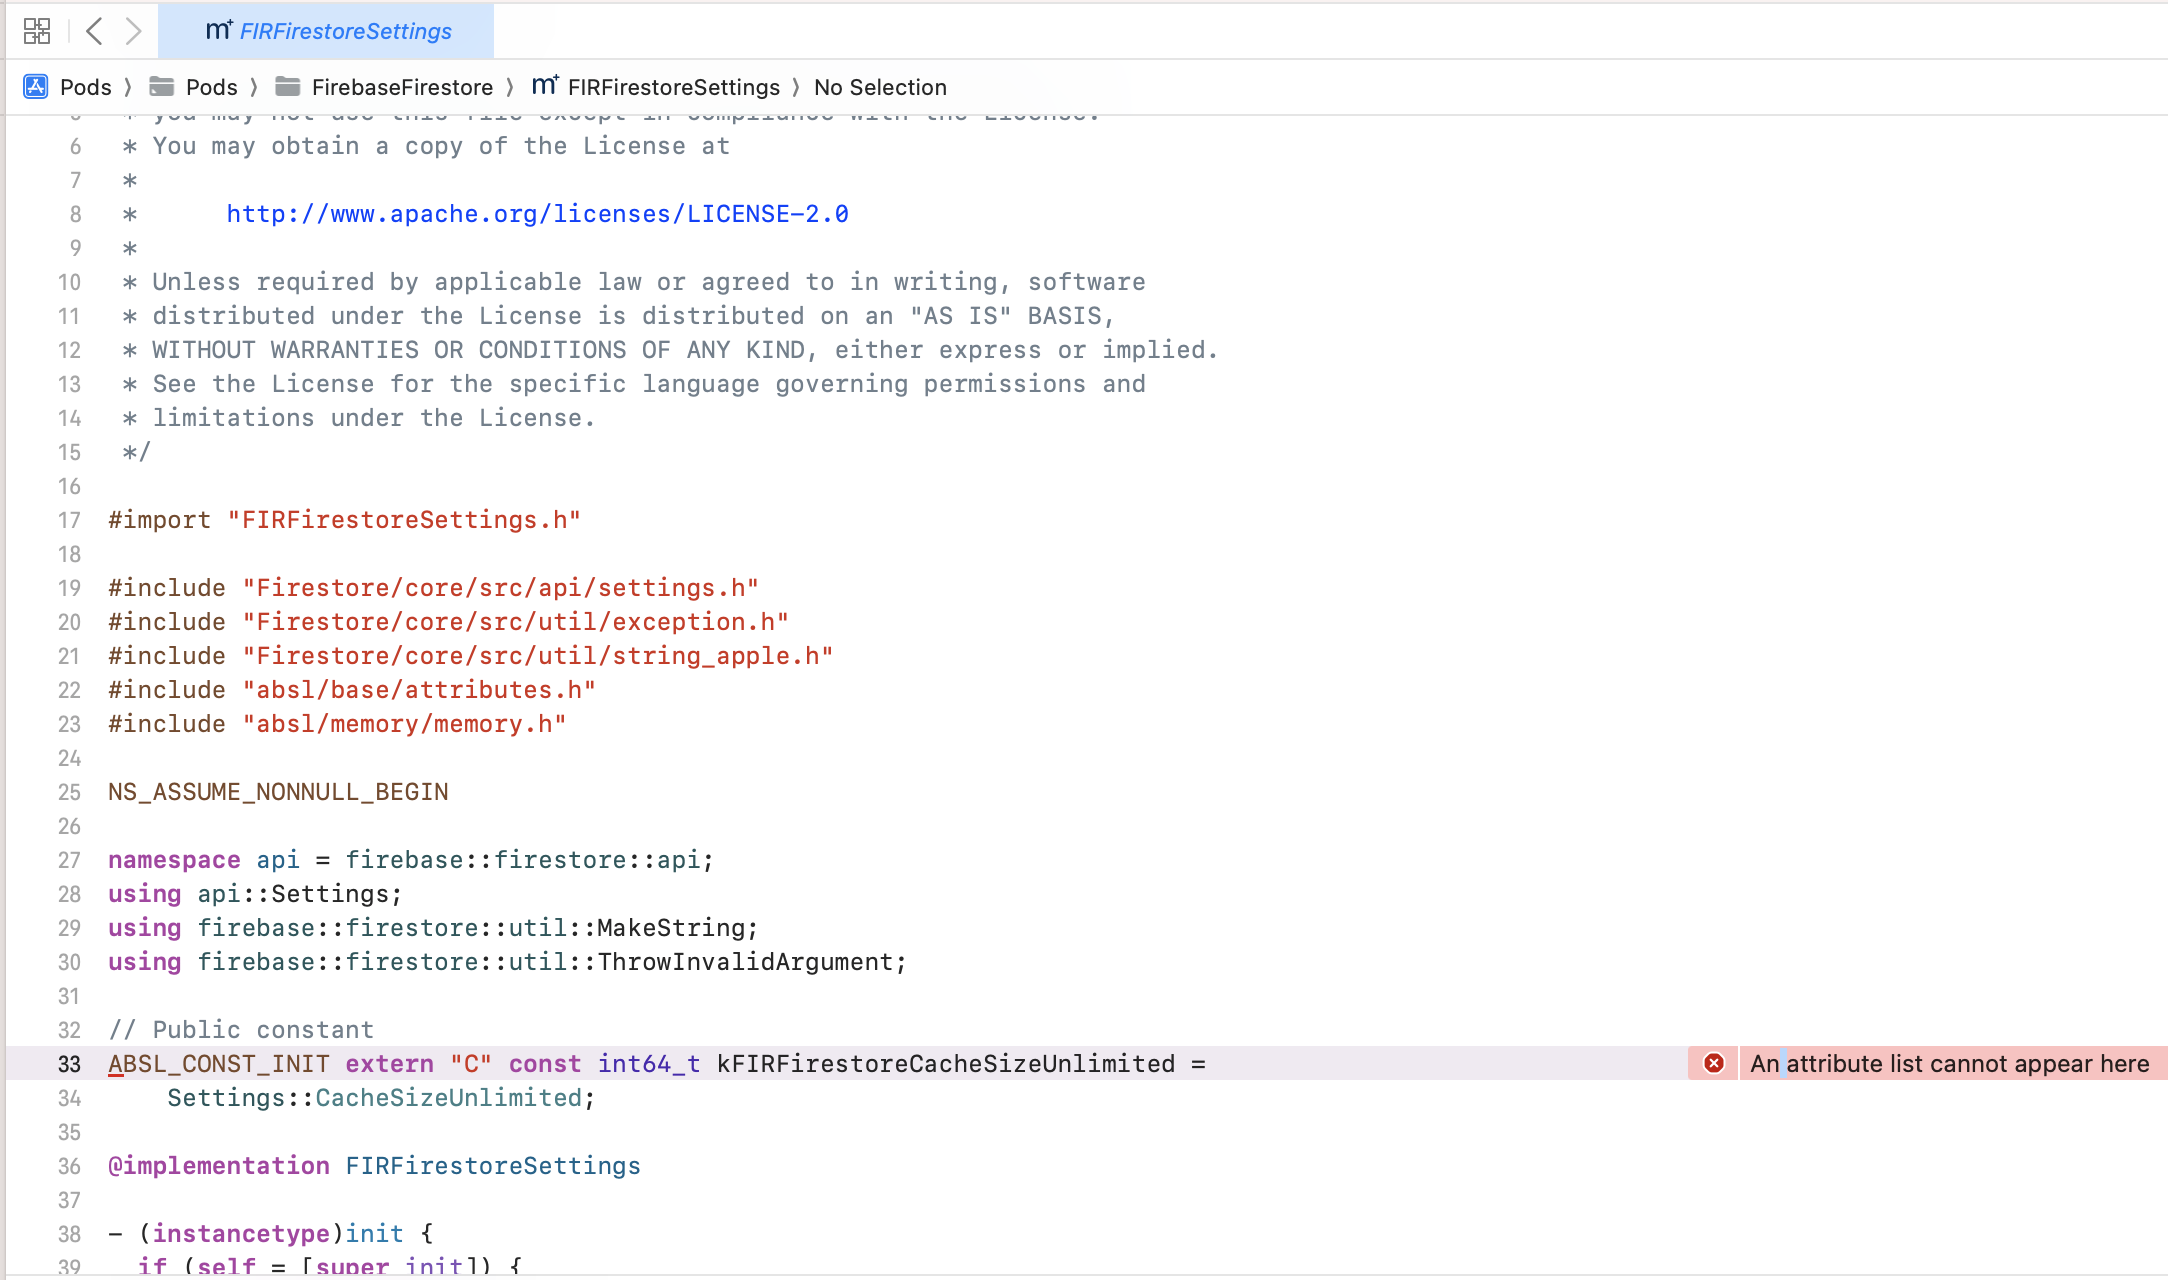Screen dimensions: 2168x1280
Task: Open the first Pods breadcrumb dropdown
Action: (x=85, y=87)
